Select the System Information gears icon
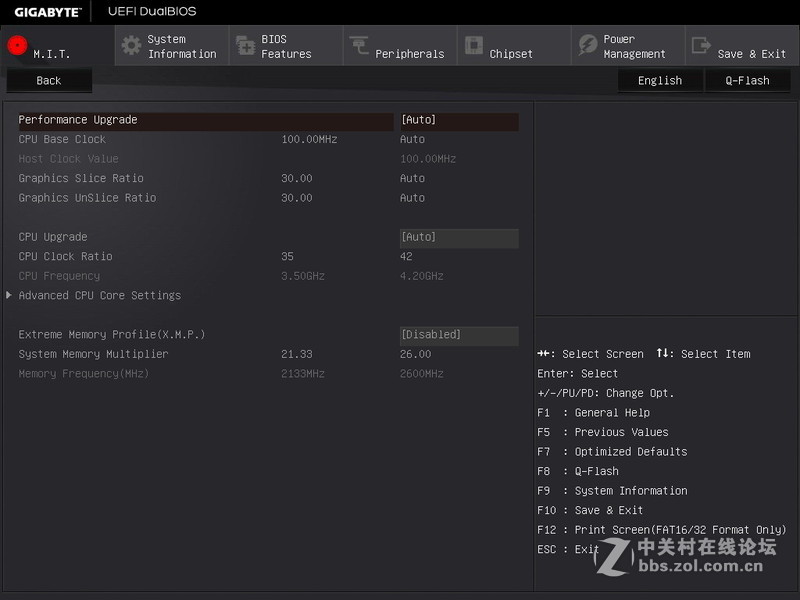800x600 pixels. click(130, 45)
